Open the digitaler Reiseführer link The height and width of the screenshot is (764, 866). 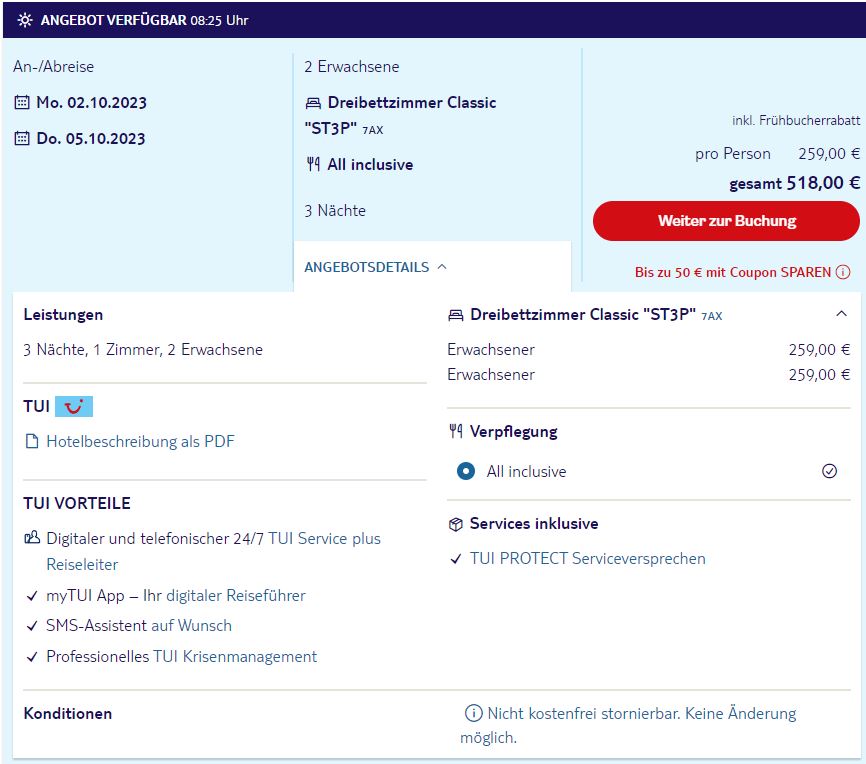(236, 596)
